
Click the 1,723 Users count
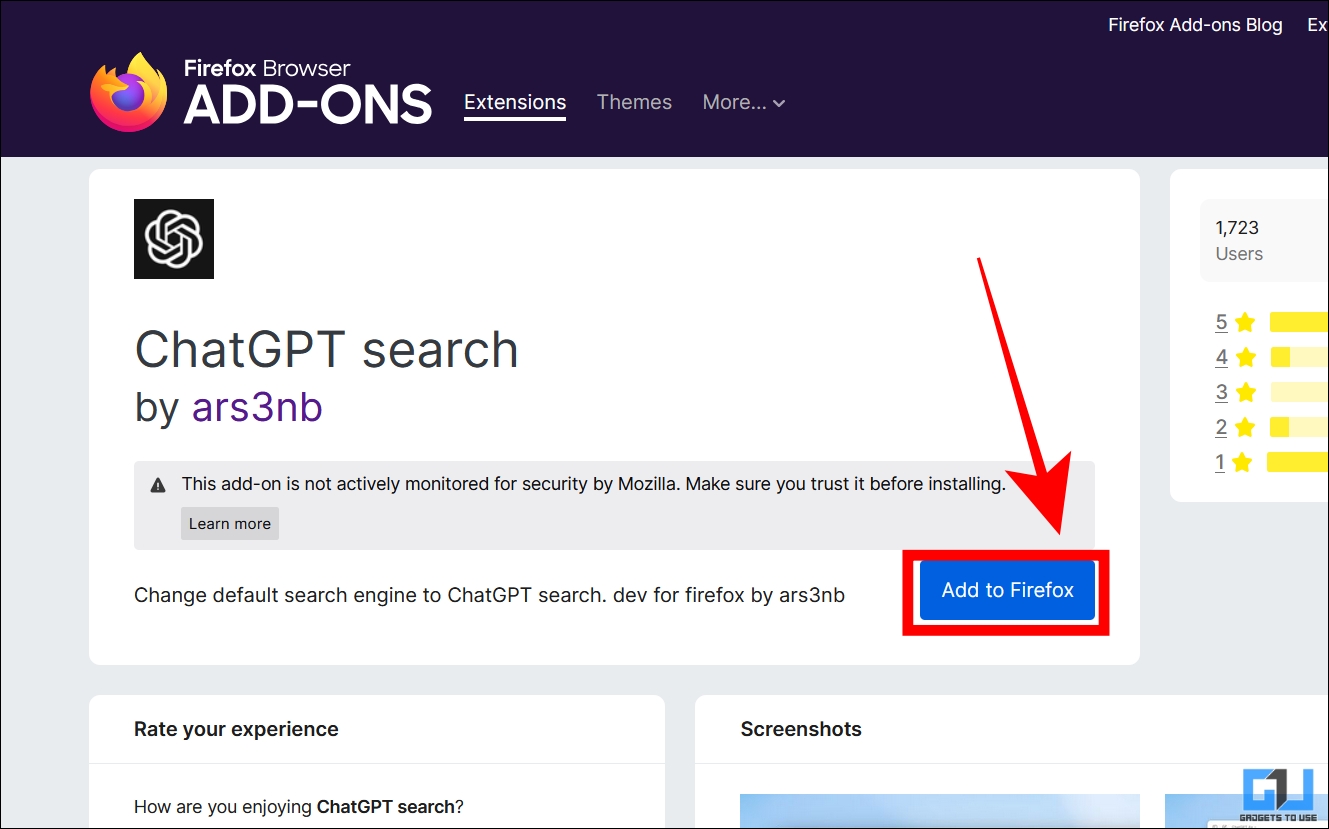[x=1239, y=241]
